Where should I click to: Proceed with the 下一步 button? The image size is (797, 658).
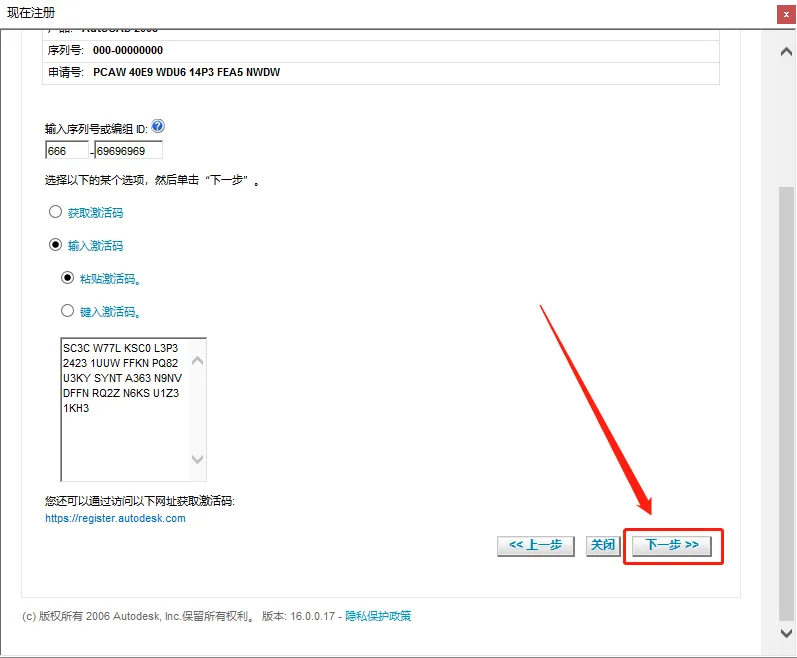point(671,545)
